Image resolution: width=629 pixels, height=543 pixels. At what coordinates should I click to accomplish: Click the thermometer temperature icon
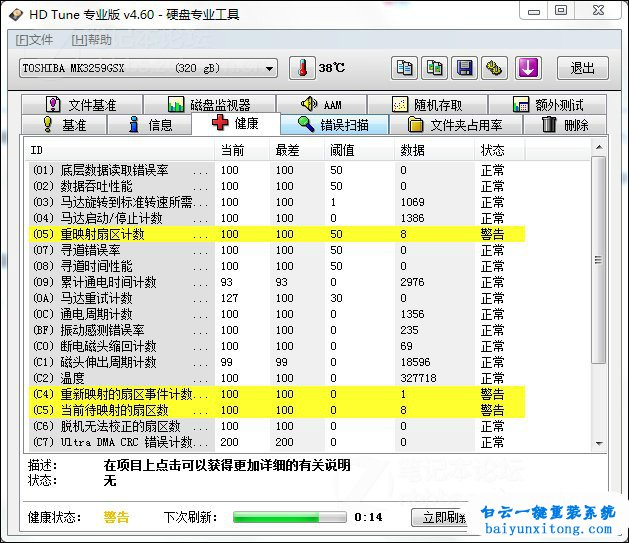(302, 68)
